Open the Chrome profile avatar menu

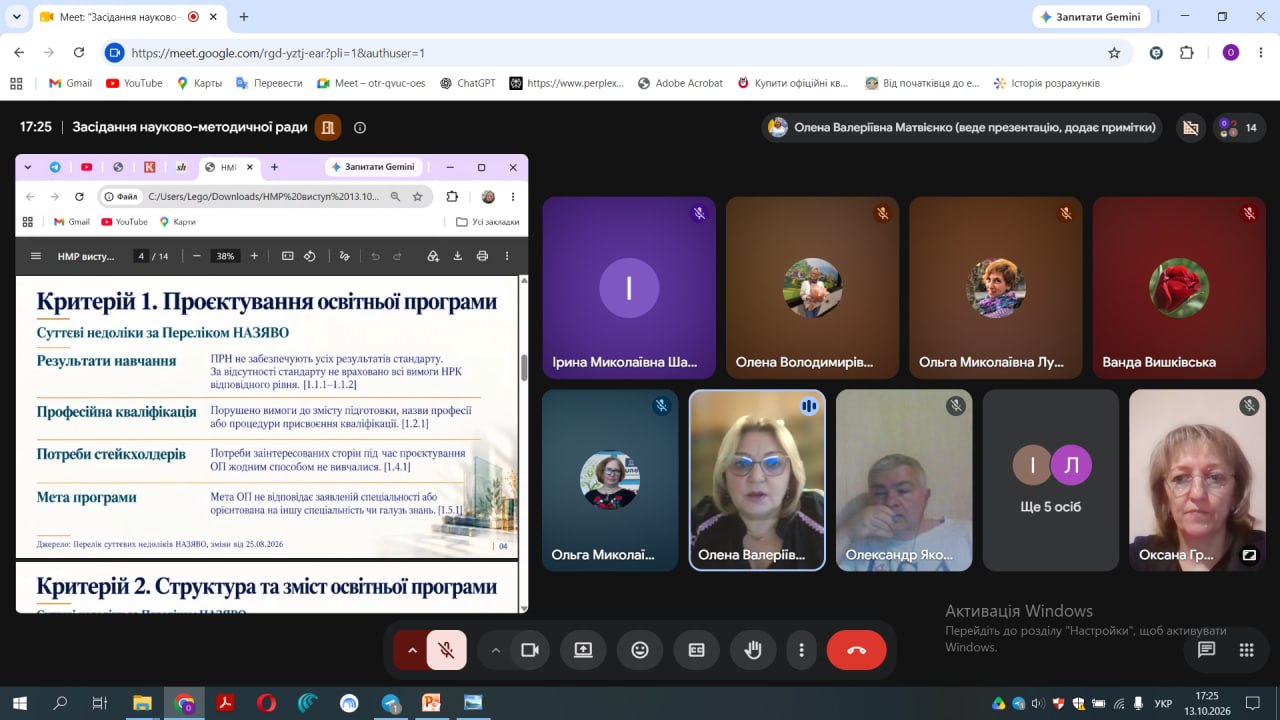[1231, 53]
